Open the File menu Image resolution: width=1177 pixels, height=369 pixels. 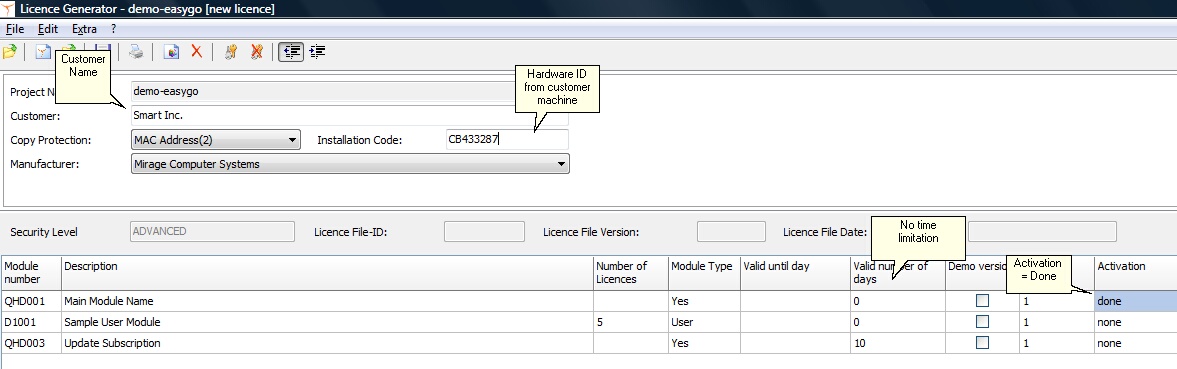click(x=15, y=29)
